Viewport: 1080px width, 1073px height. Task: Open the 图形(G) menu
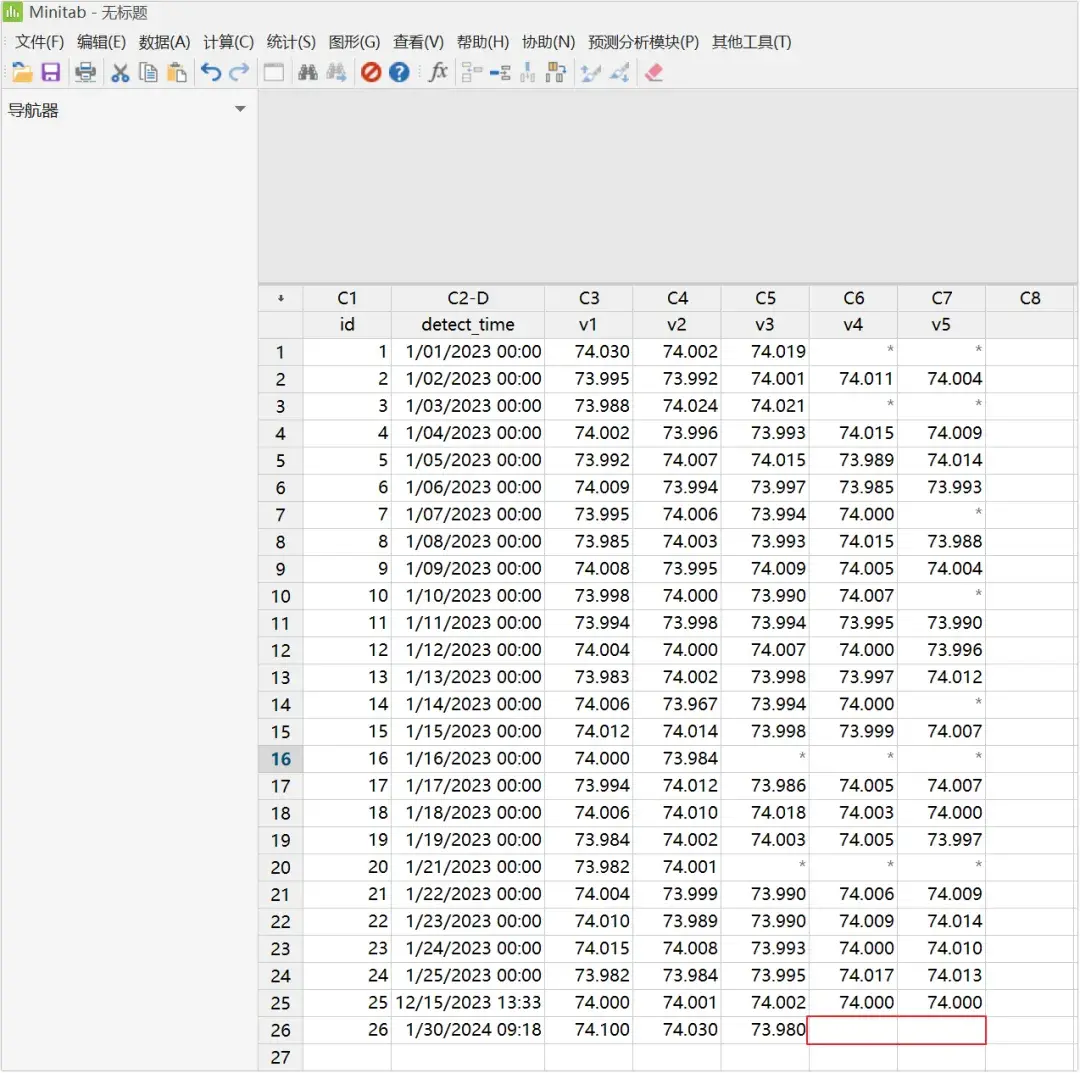pyautogui.click(x=354, y=42)
